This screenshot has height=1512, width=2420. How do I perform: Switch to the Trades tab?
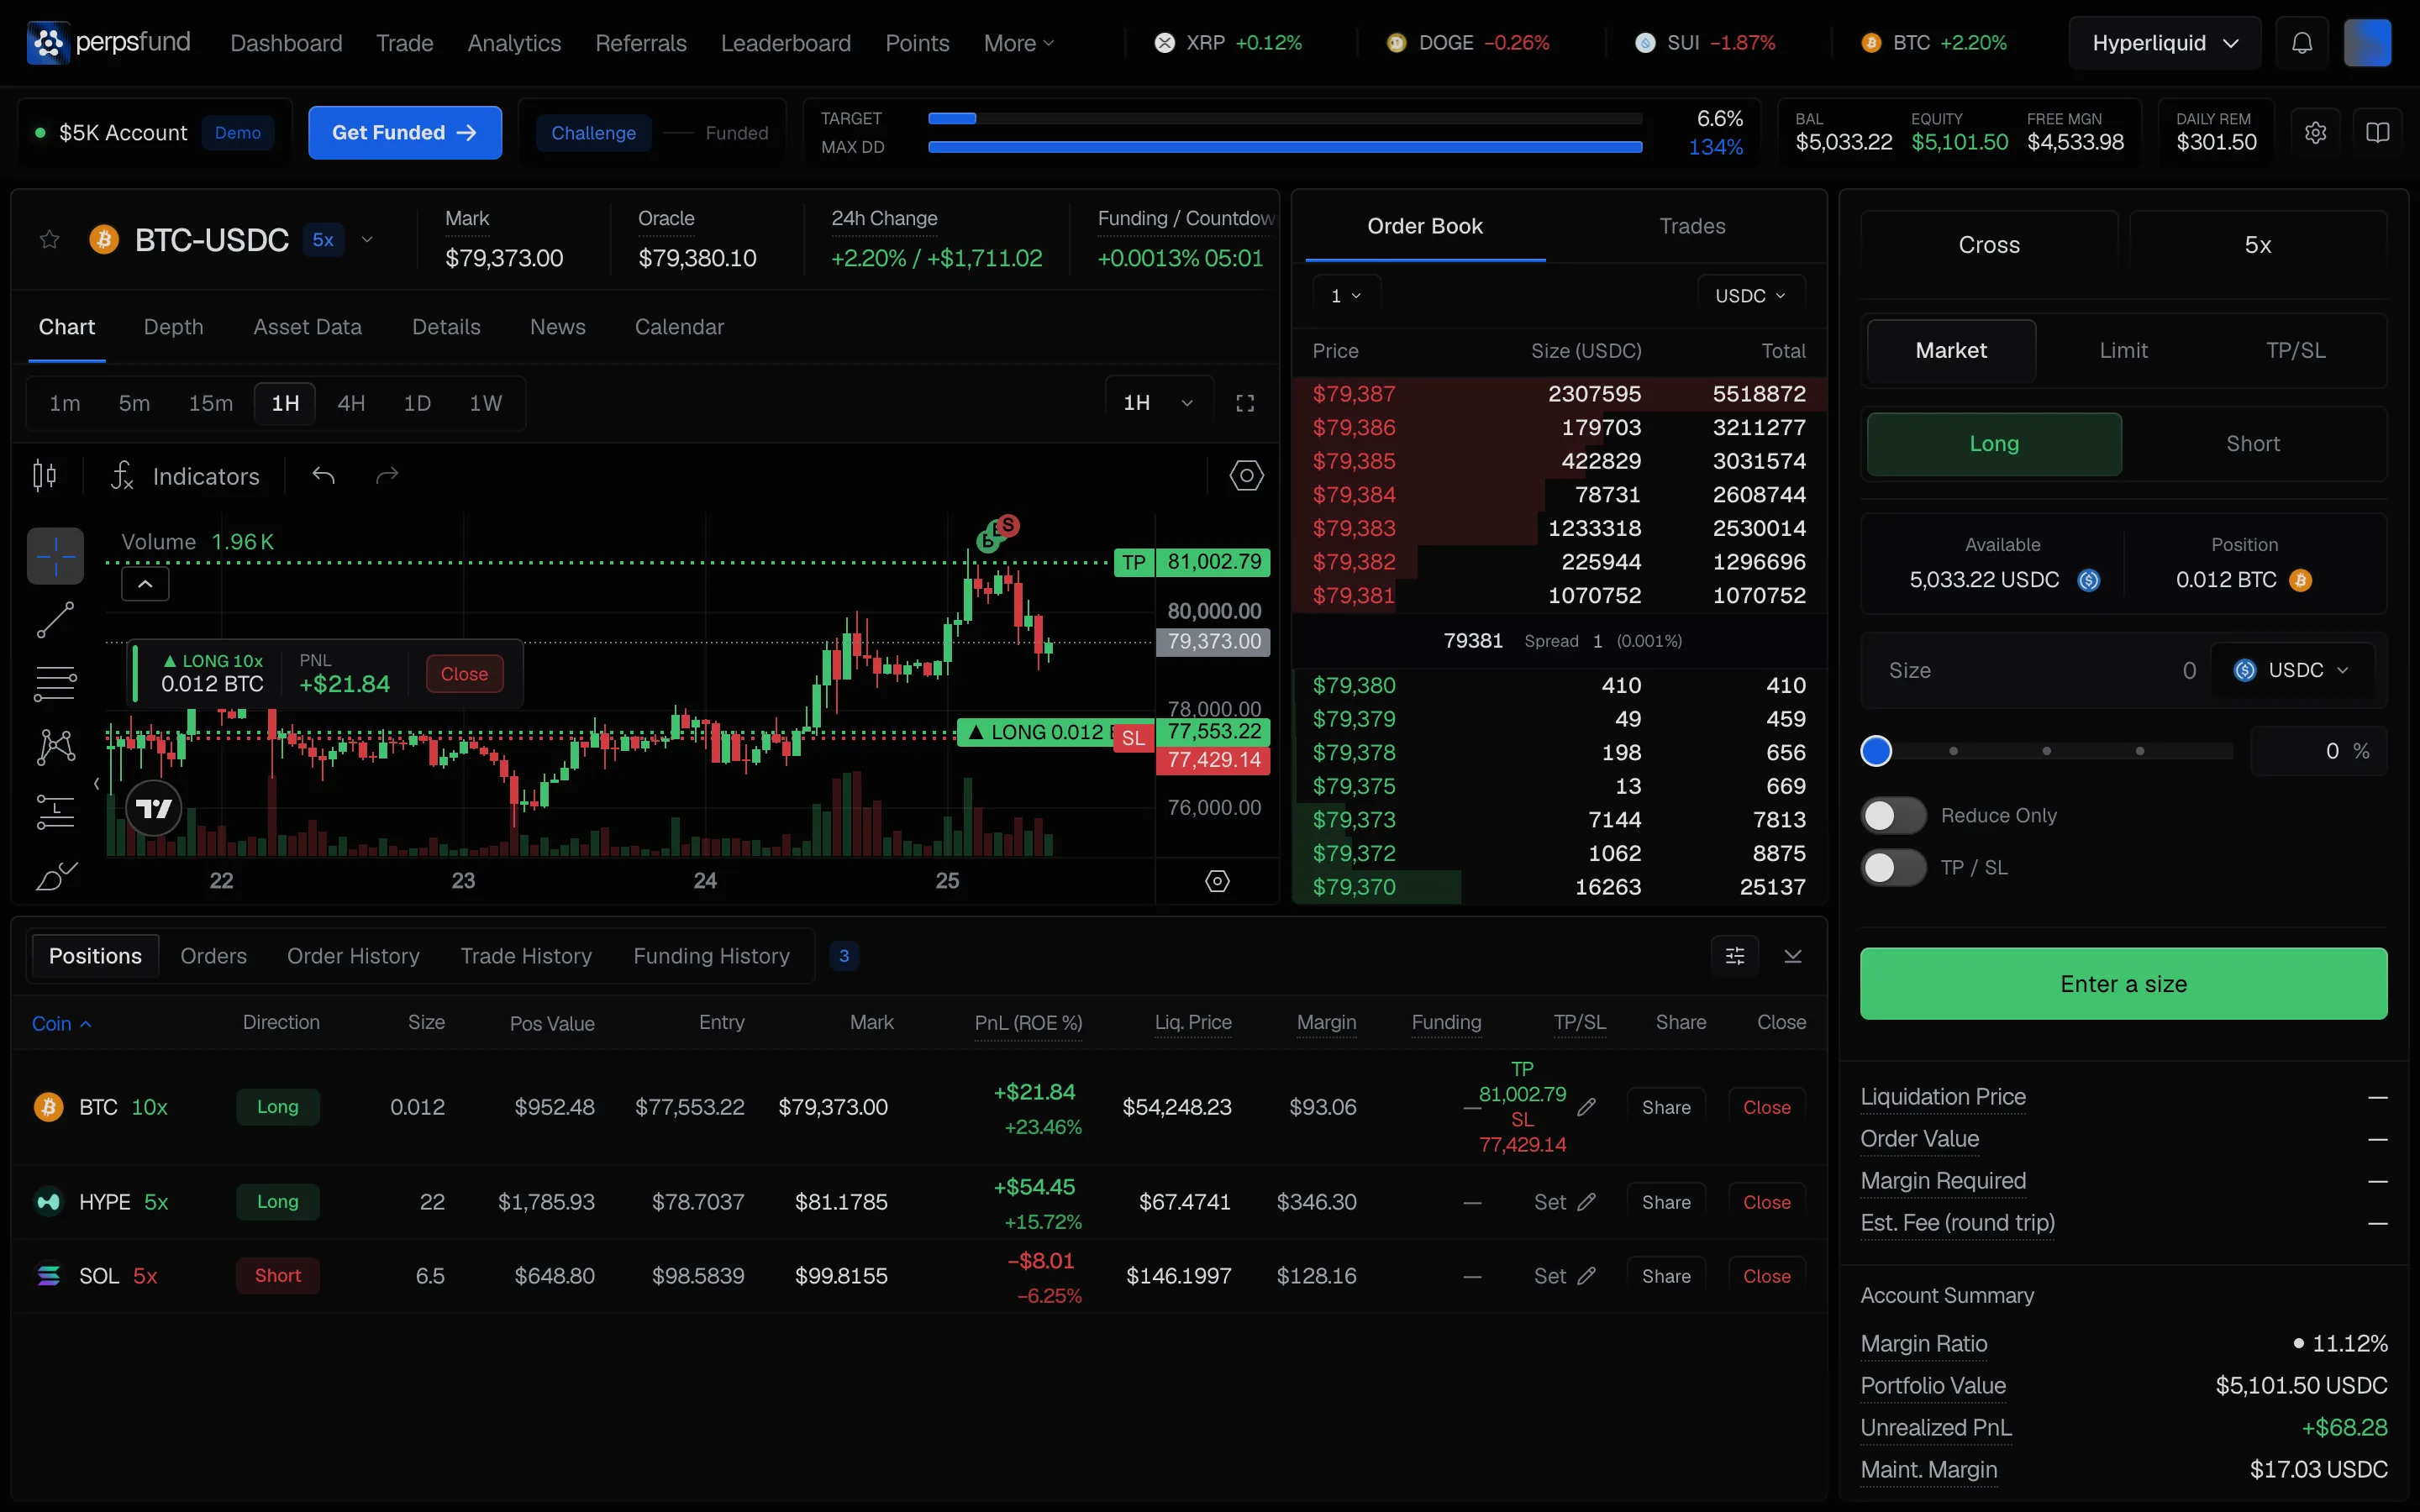click(1692, 226)
